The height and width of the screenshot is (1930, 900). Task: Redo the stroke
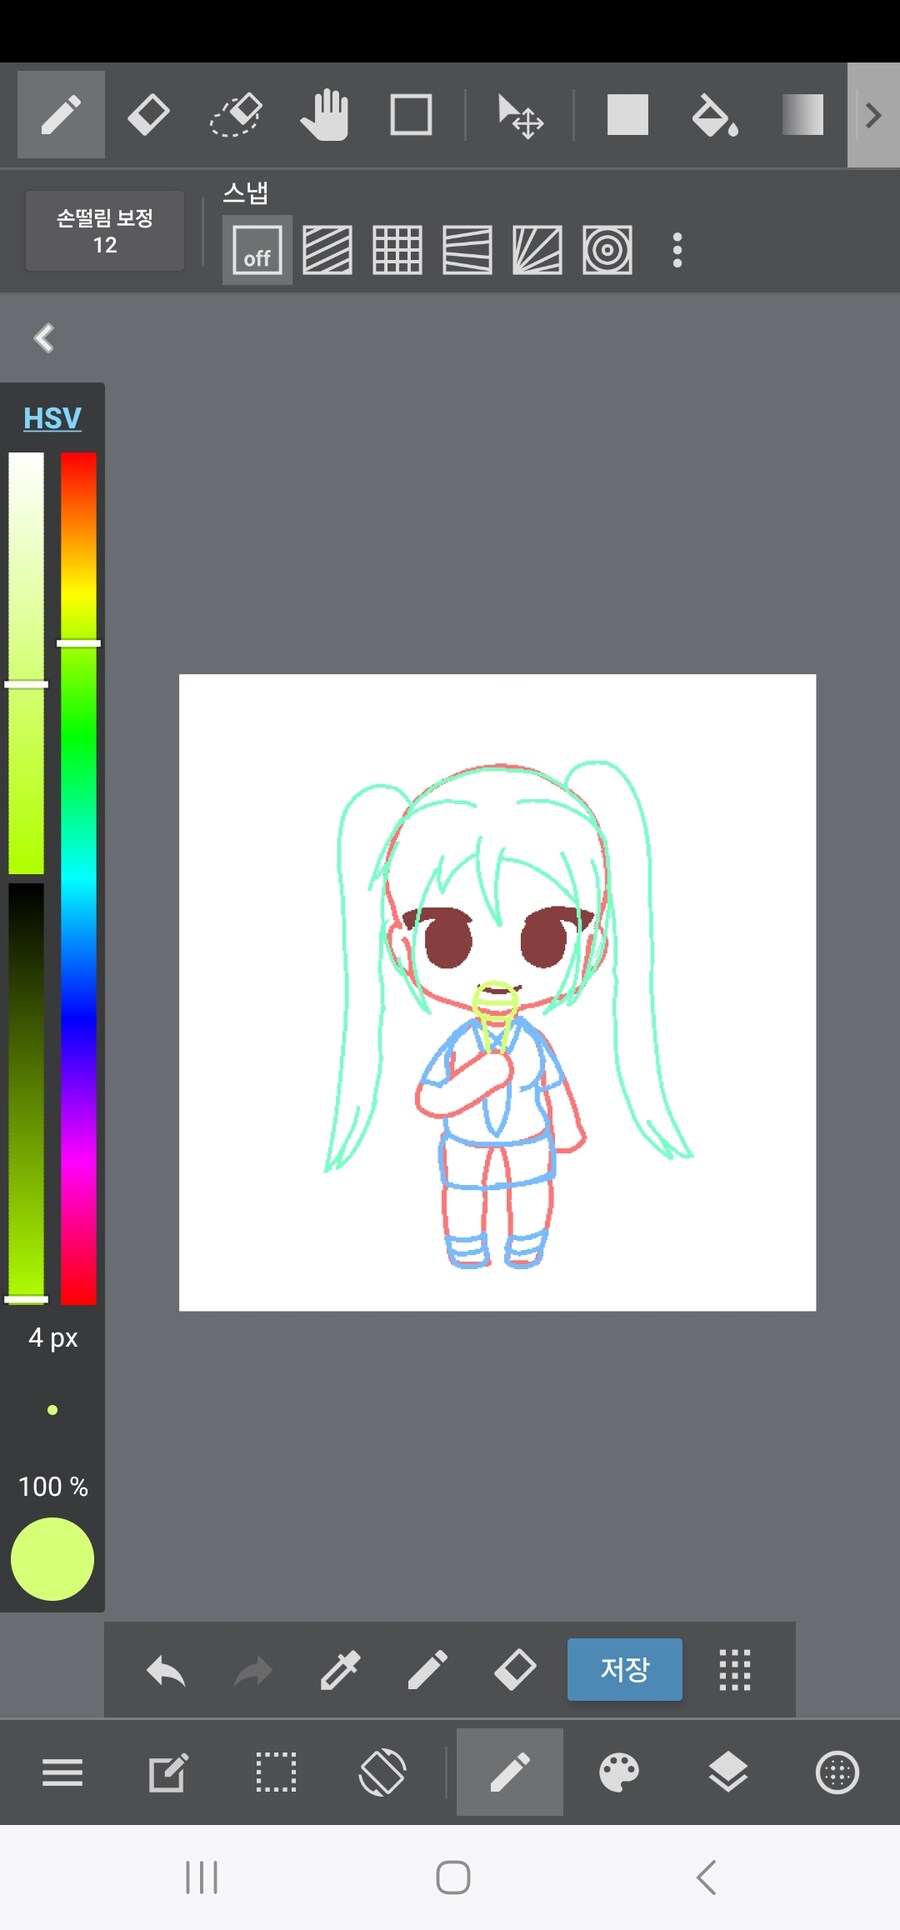[253, 1671]
